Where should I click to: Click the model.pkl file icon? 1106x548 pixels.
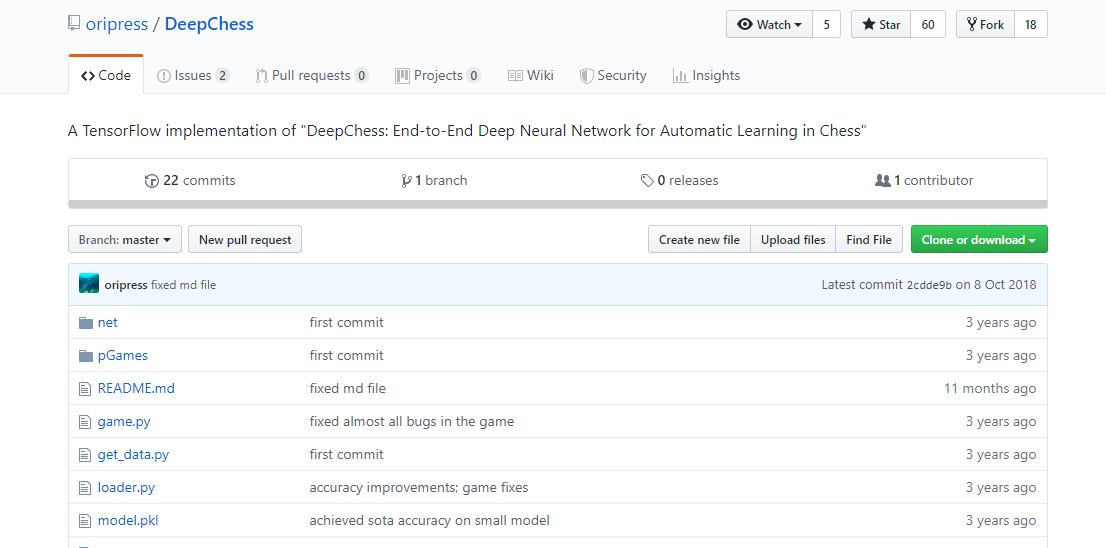pyautogui.click(x=85, y=520)
